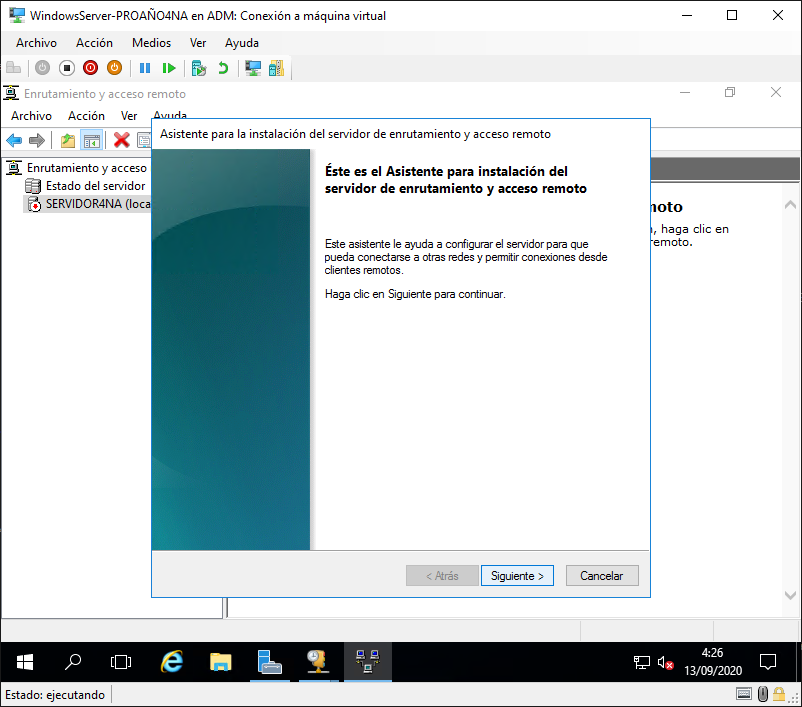Open the Archivo menu of the VM connection window
Viewport: 802px width, 707px height.
[x=36, y=43]
